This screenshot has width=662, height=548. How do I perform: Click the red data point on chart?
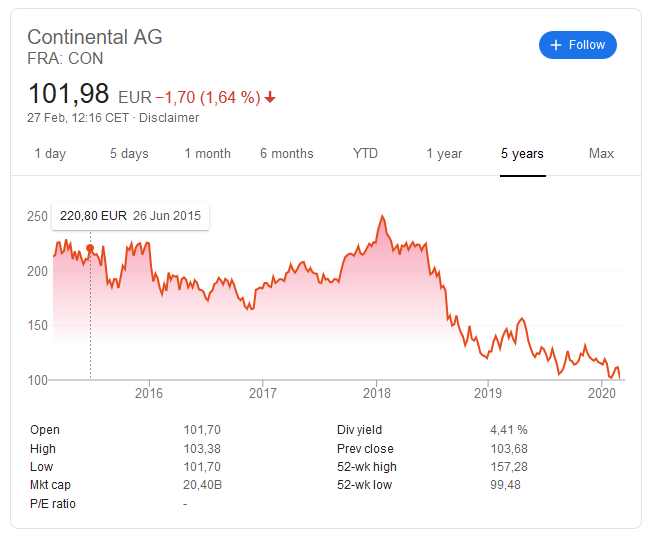pyautogui.click(x=90, y=248)
